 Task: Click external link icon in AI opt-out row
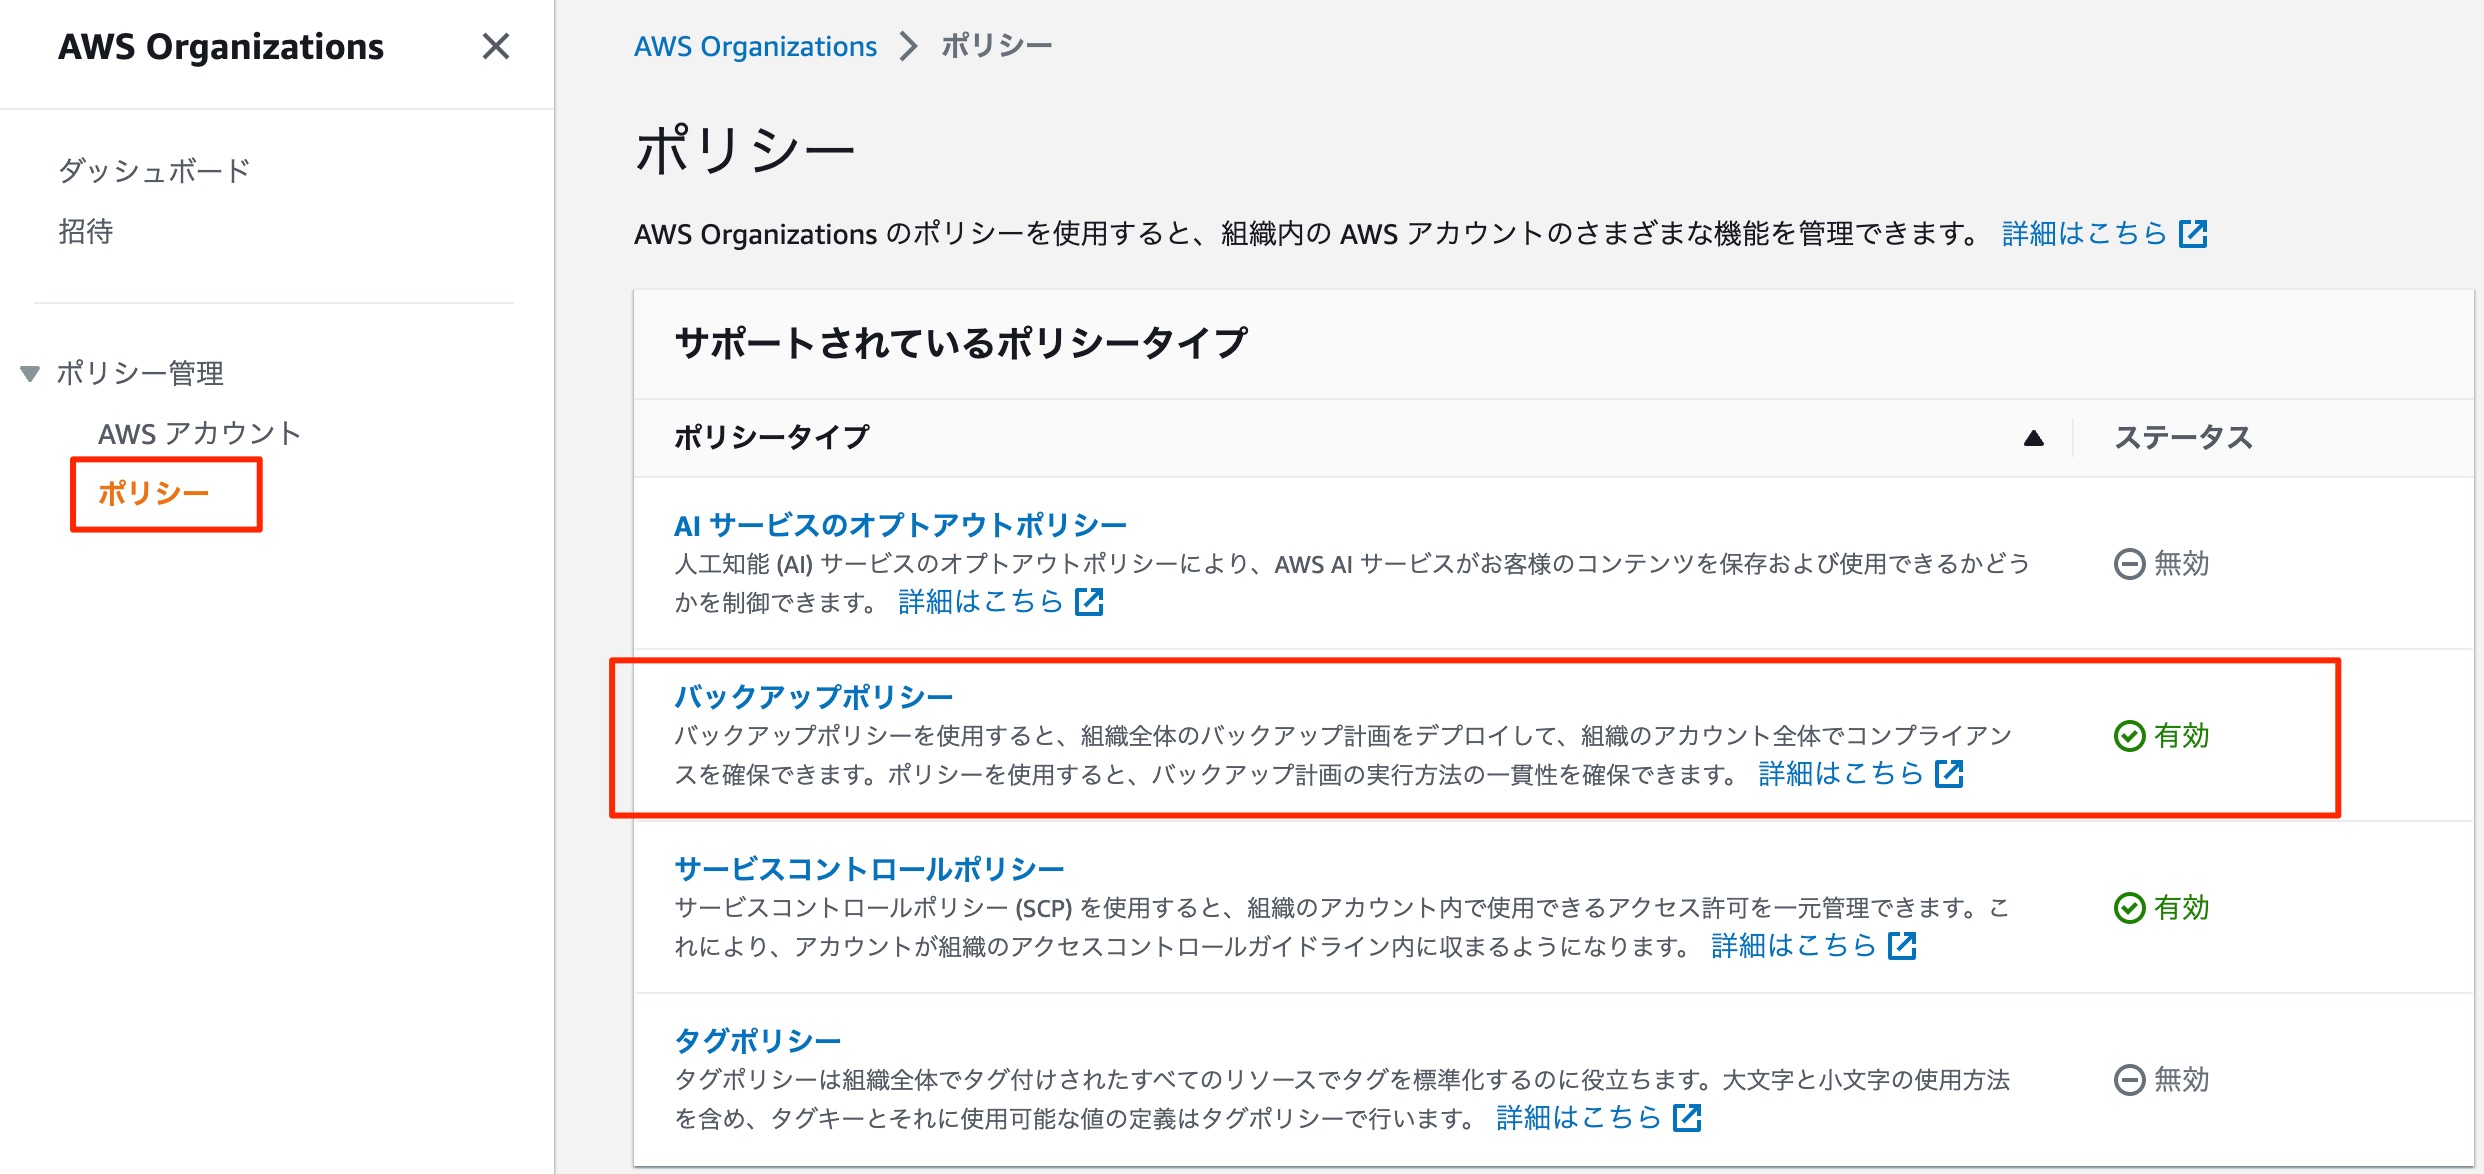[x=1089, y=601]
